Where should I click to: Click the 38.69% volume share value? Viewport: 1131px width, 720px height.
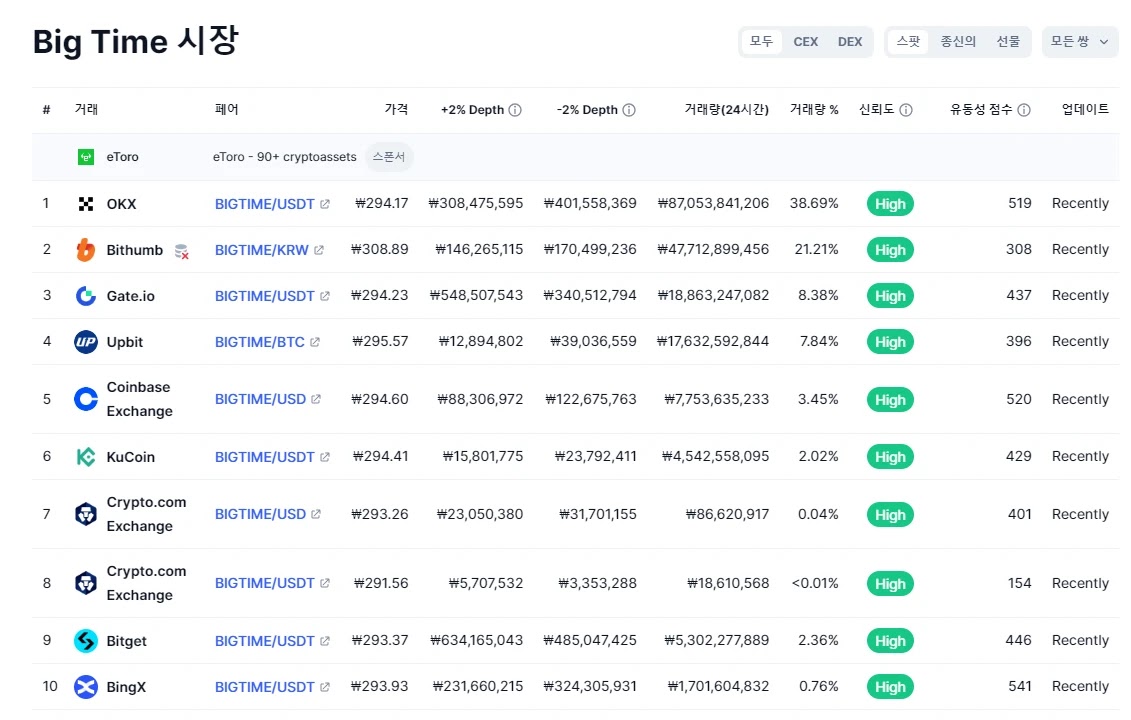point(814,203)
